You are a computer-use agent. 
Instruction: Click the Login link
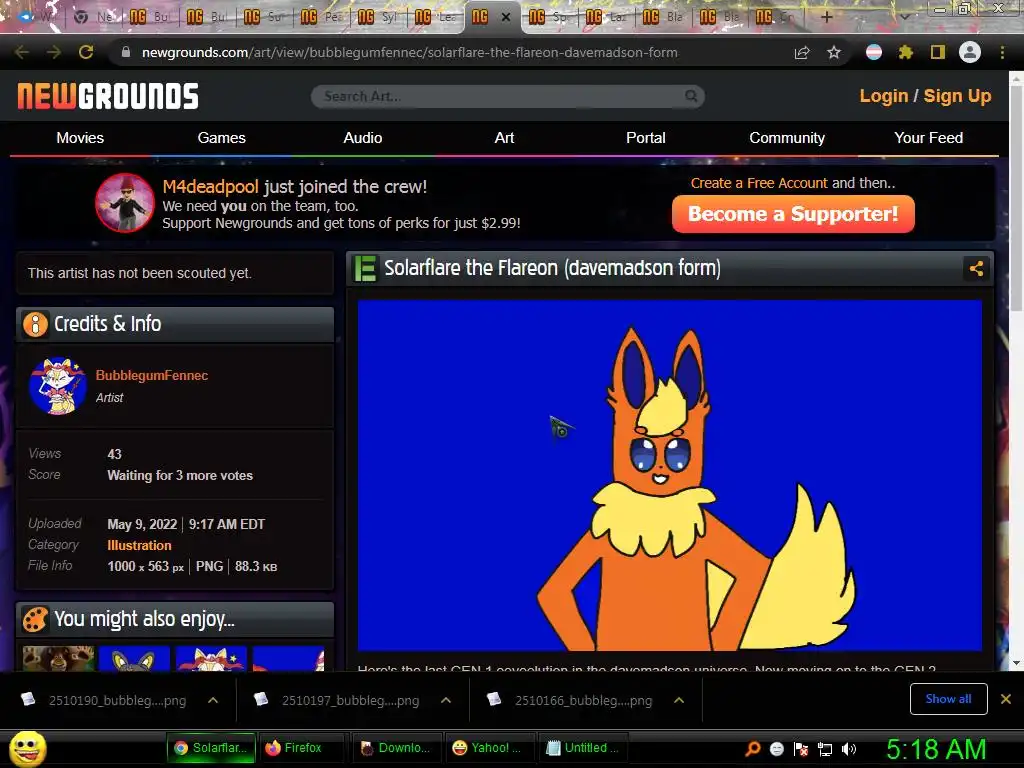pos(884,96)
